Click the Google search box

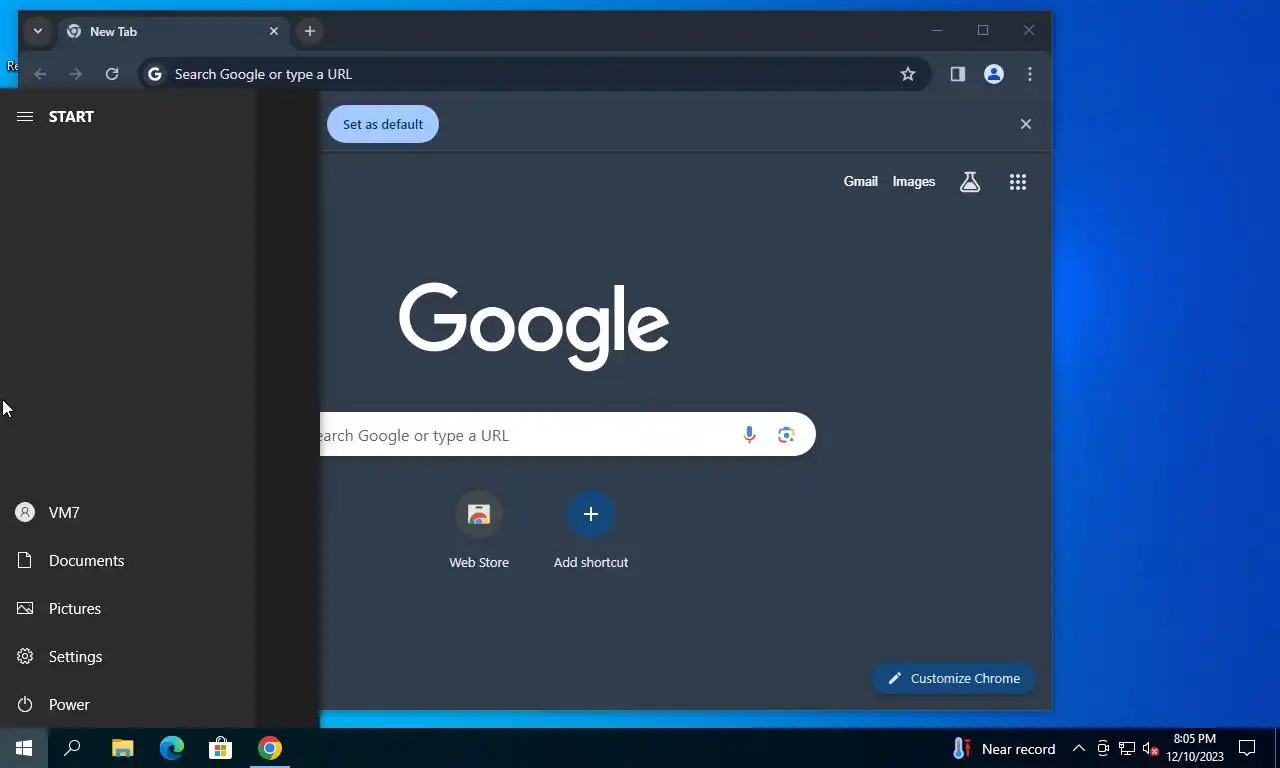(x=567, y=435)
